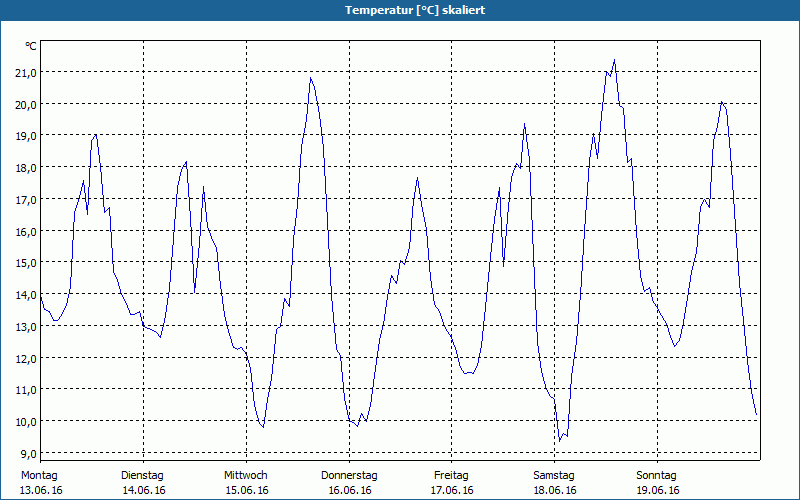The height and width of the screenshot is (500, 800).
Task: Click the 10,0 axis value
Action: click(x=26, y=422)
